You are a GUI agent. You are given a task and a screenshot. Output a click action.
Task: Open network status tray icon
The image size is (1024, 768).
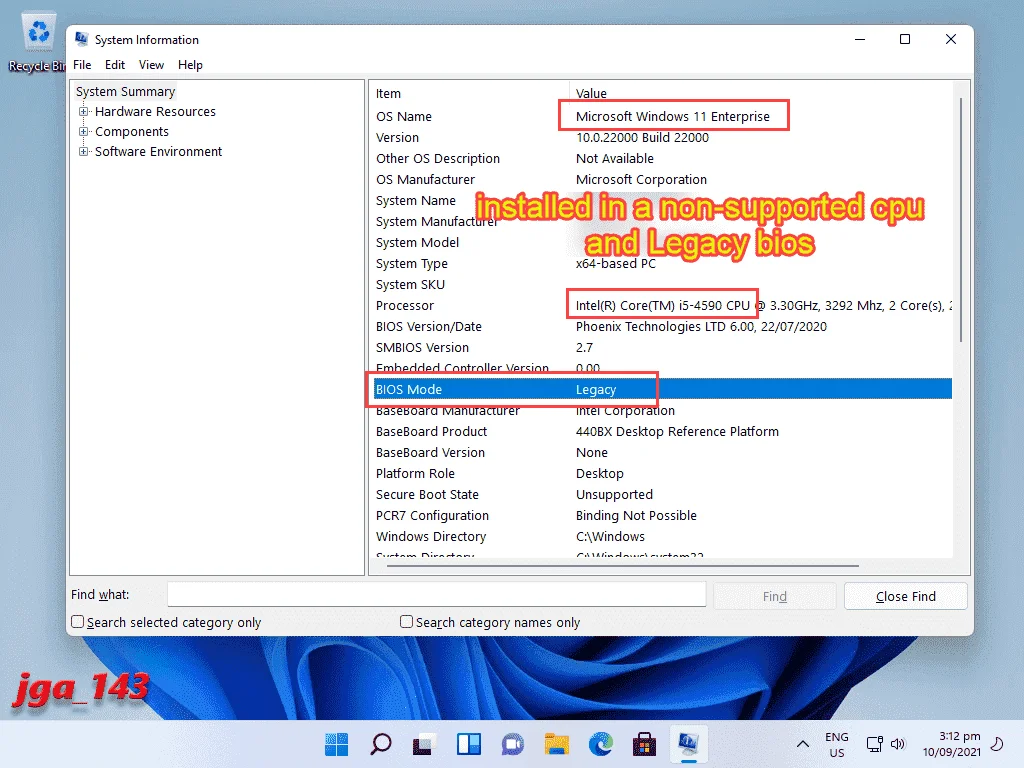pos(874,744)
